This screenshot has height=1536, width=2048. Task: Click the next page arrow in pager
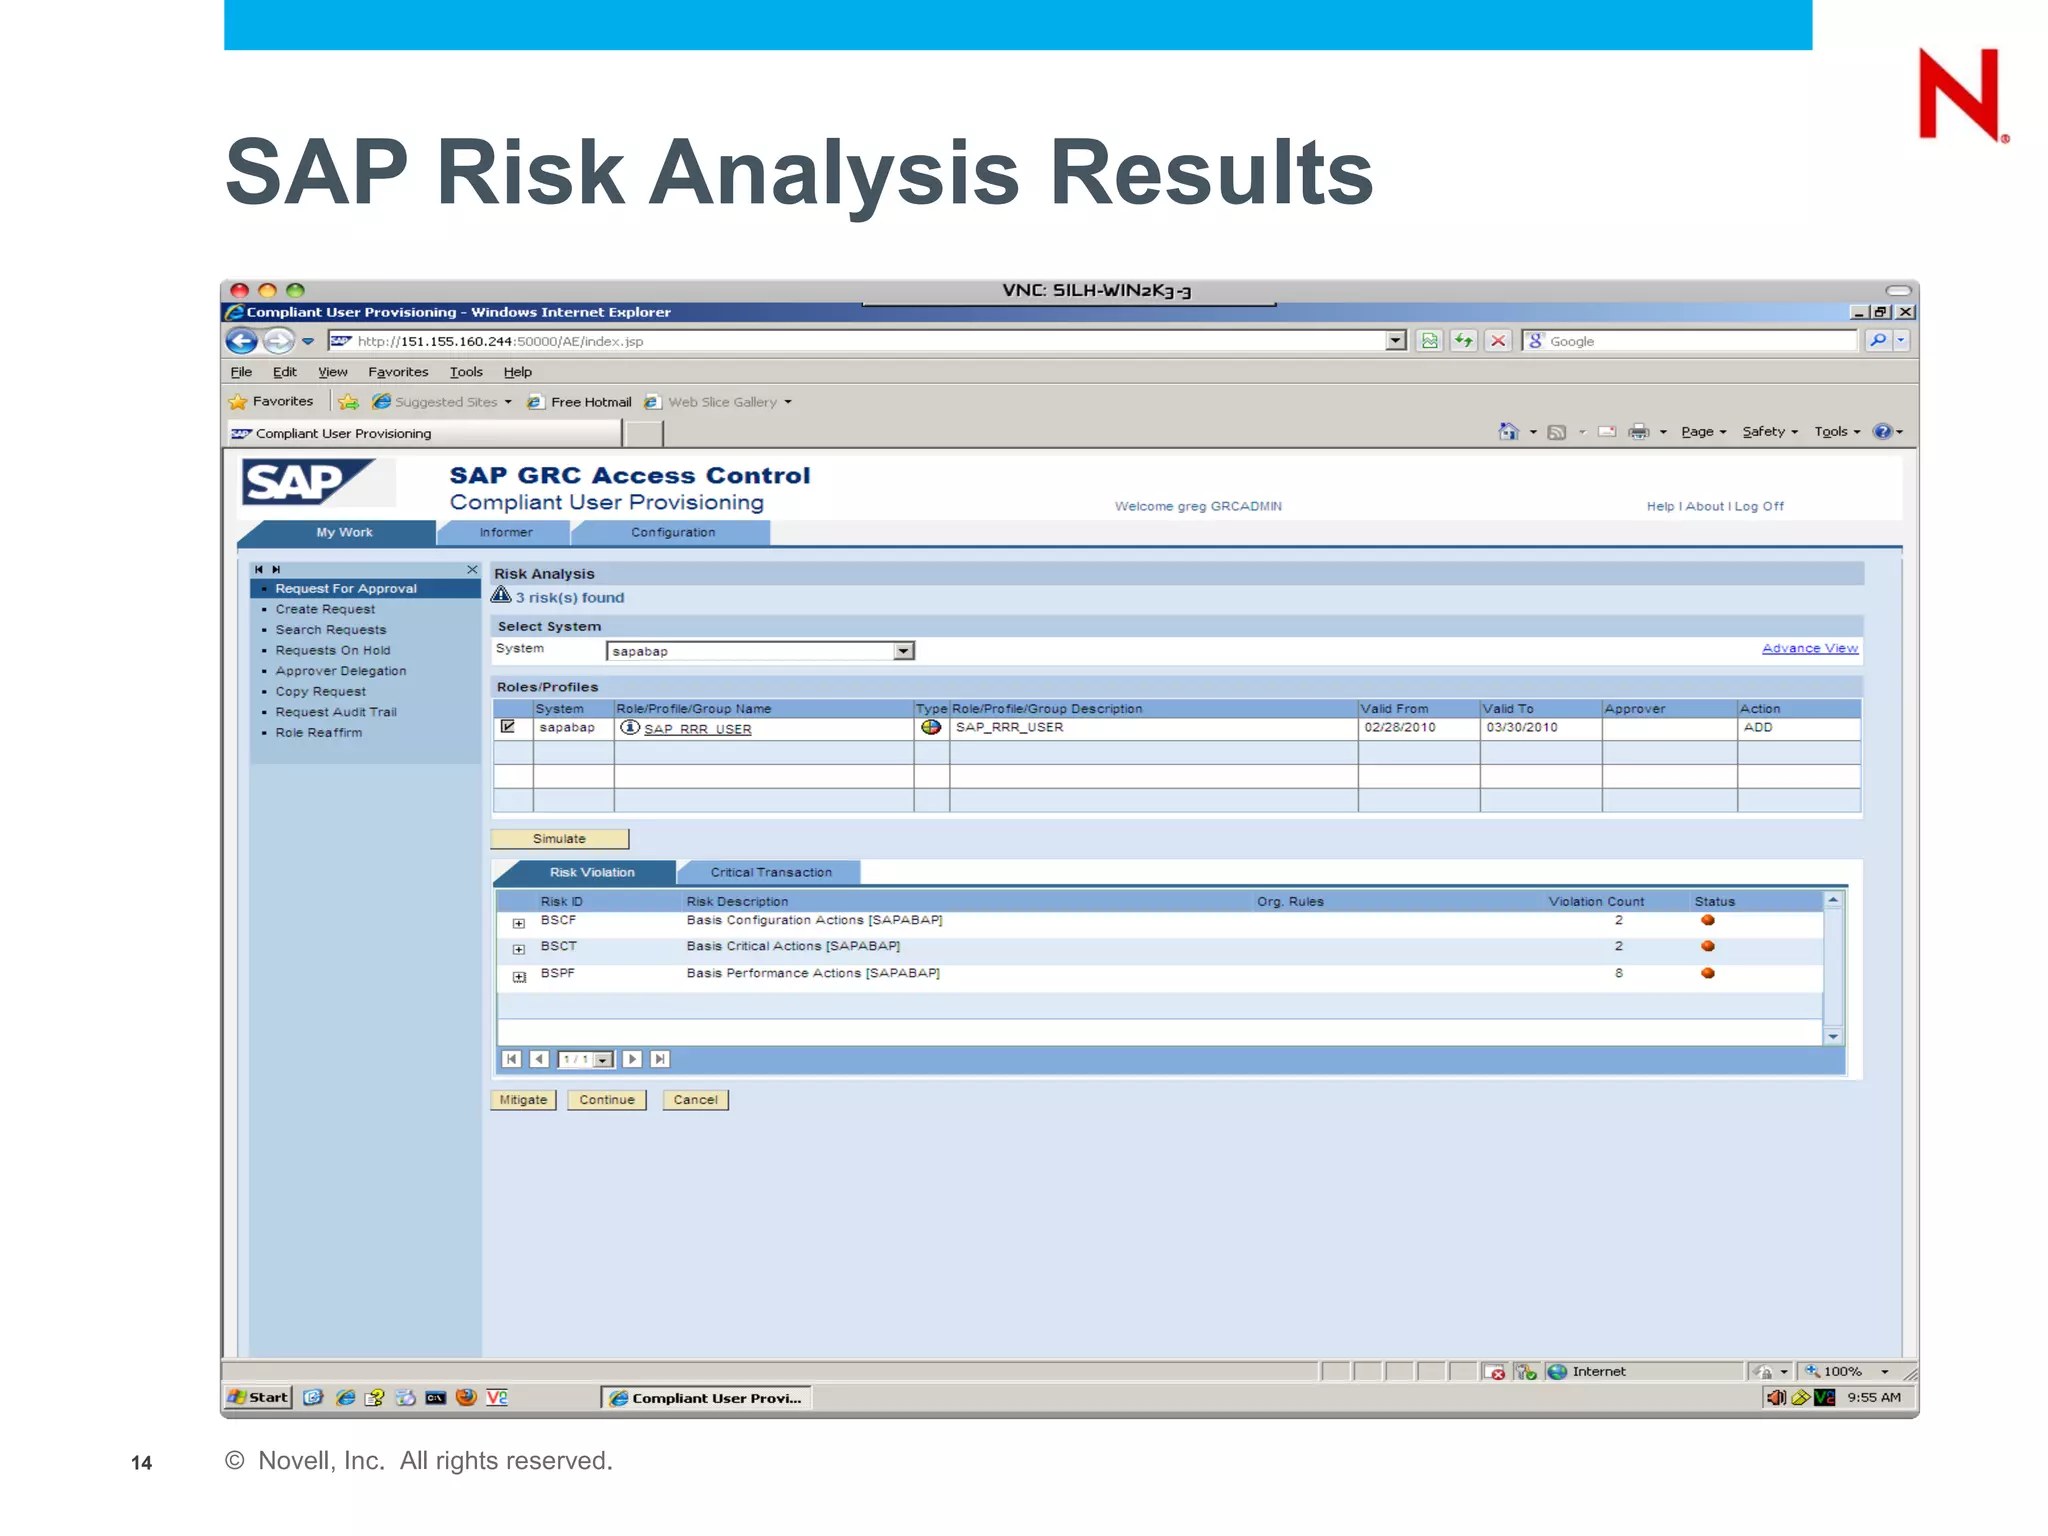[632, 1059]
